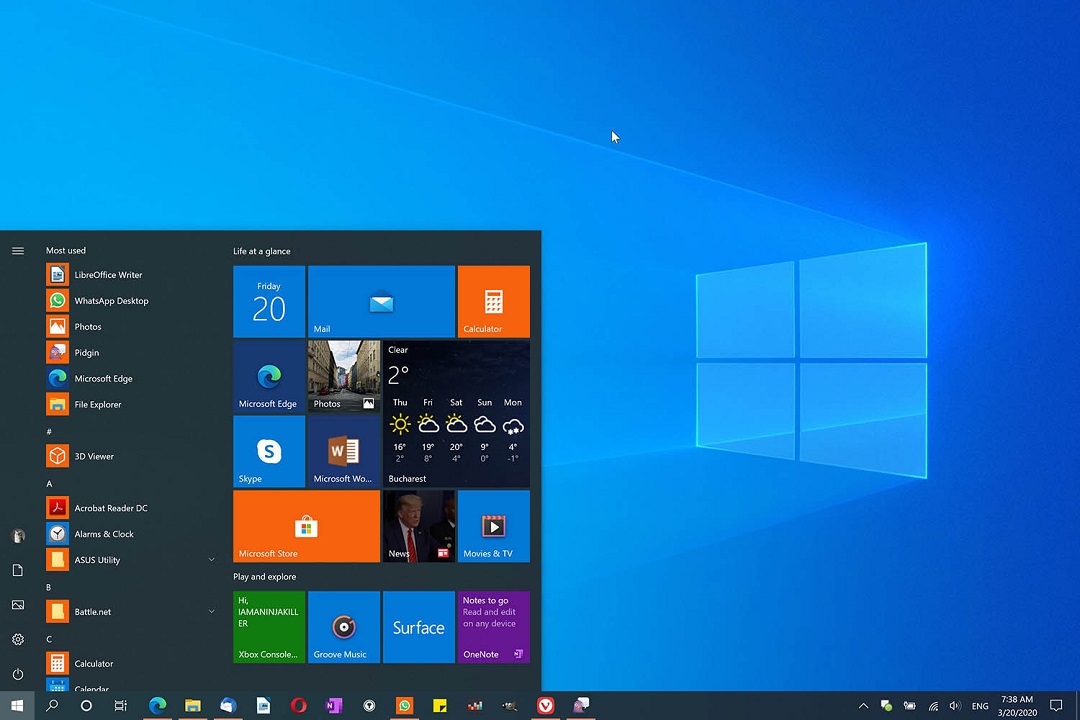Viewport: 1080px width, 720px height.
Task: Open Acrobat Reader DC
Action: (x=110, y=508)
